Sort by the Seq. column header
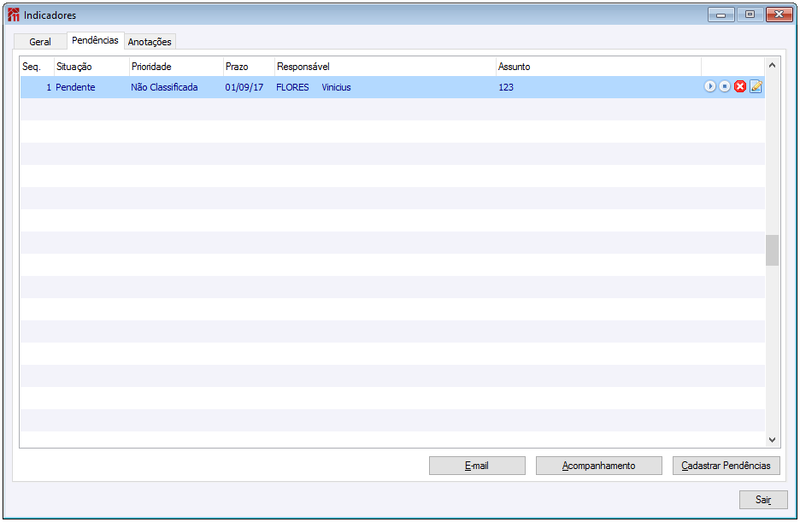The height and width of the screenshot is (522, 800). [x=37, y=67]
